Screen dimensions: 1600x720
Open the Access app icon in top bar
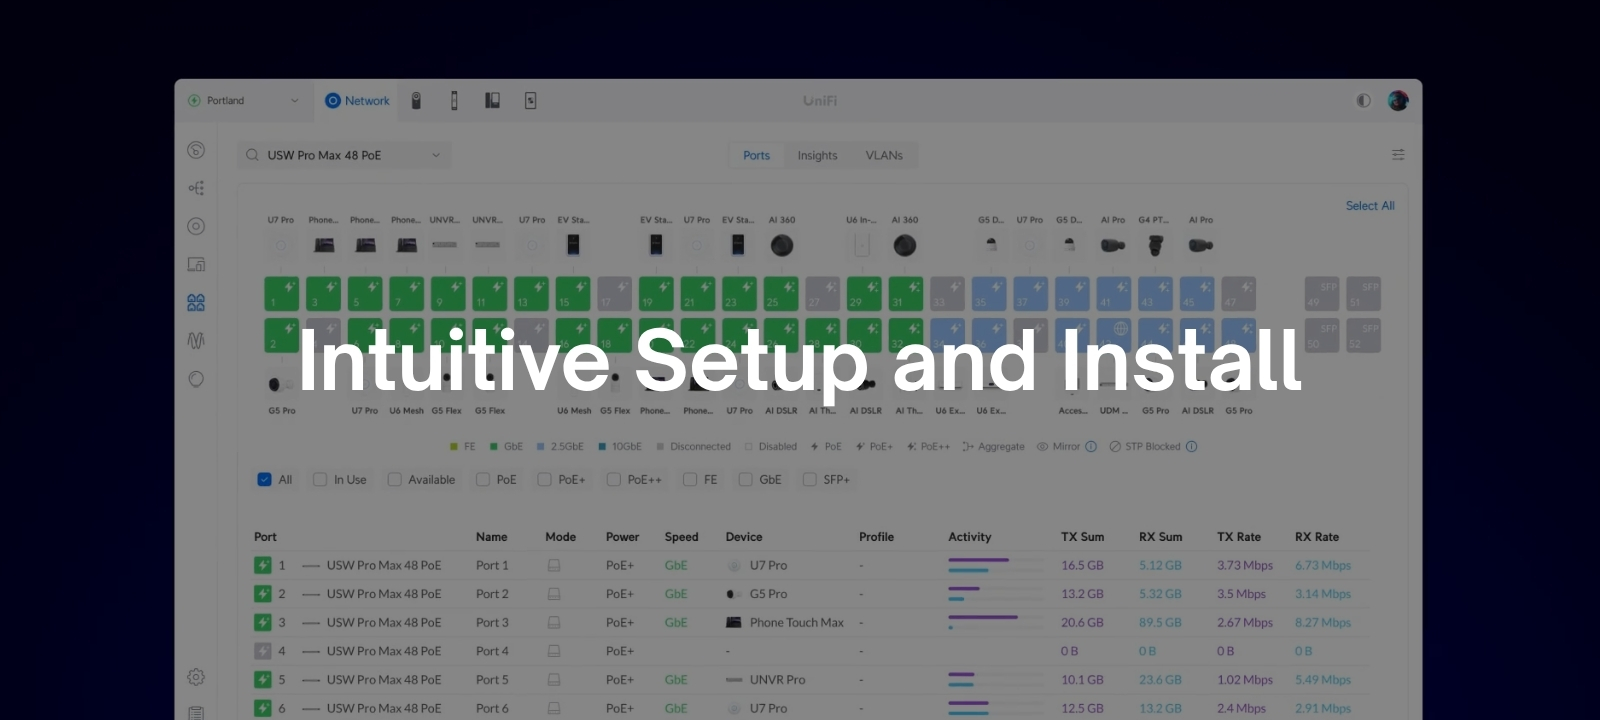[x=454, y=101]
